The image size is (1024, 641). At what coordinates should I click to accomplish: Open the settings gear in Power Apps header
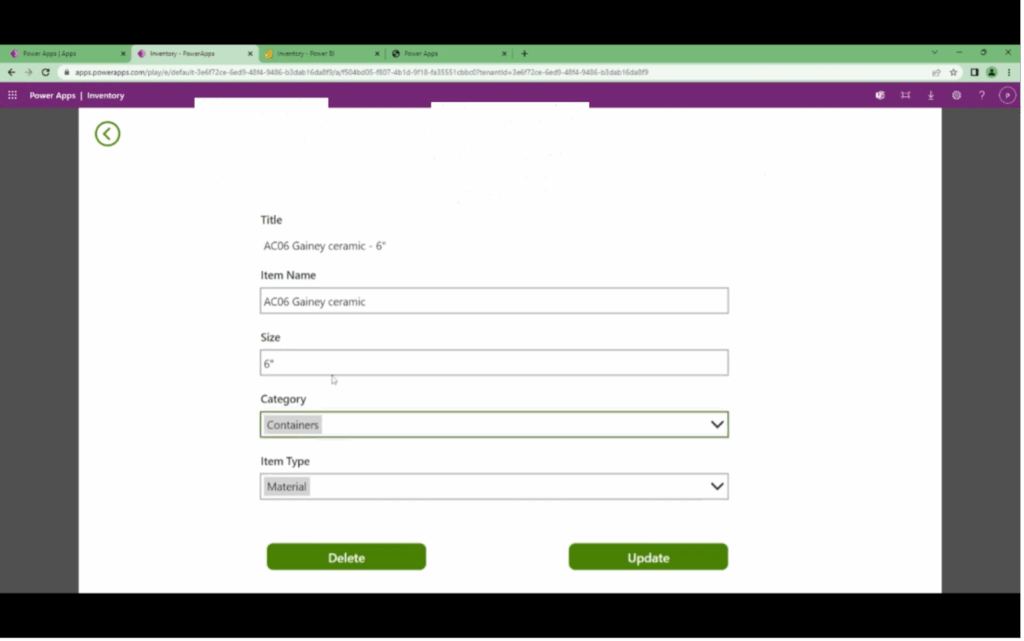pyautogui.click(x=956, y=95)
